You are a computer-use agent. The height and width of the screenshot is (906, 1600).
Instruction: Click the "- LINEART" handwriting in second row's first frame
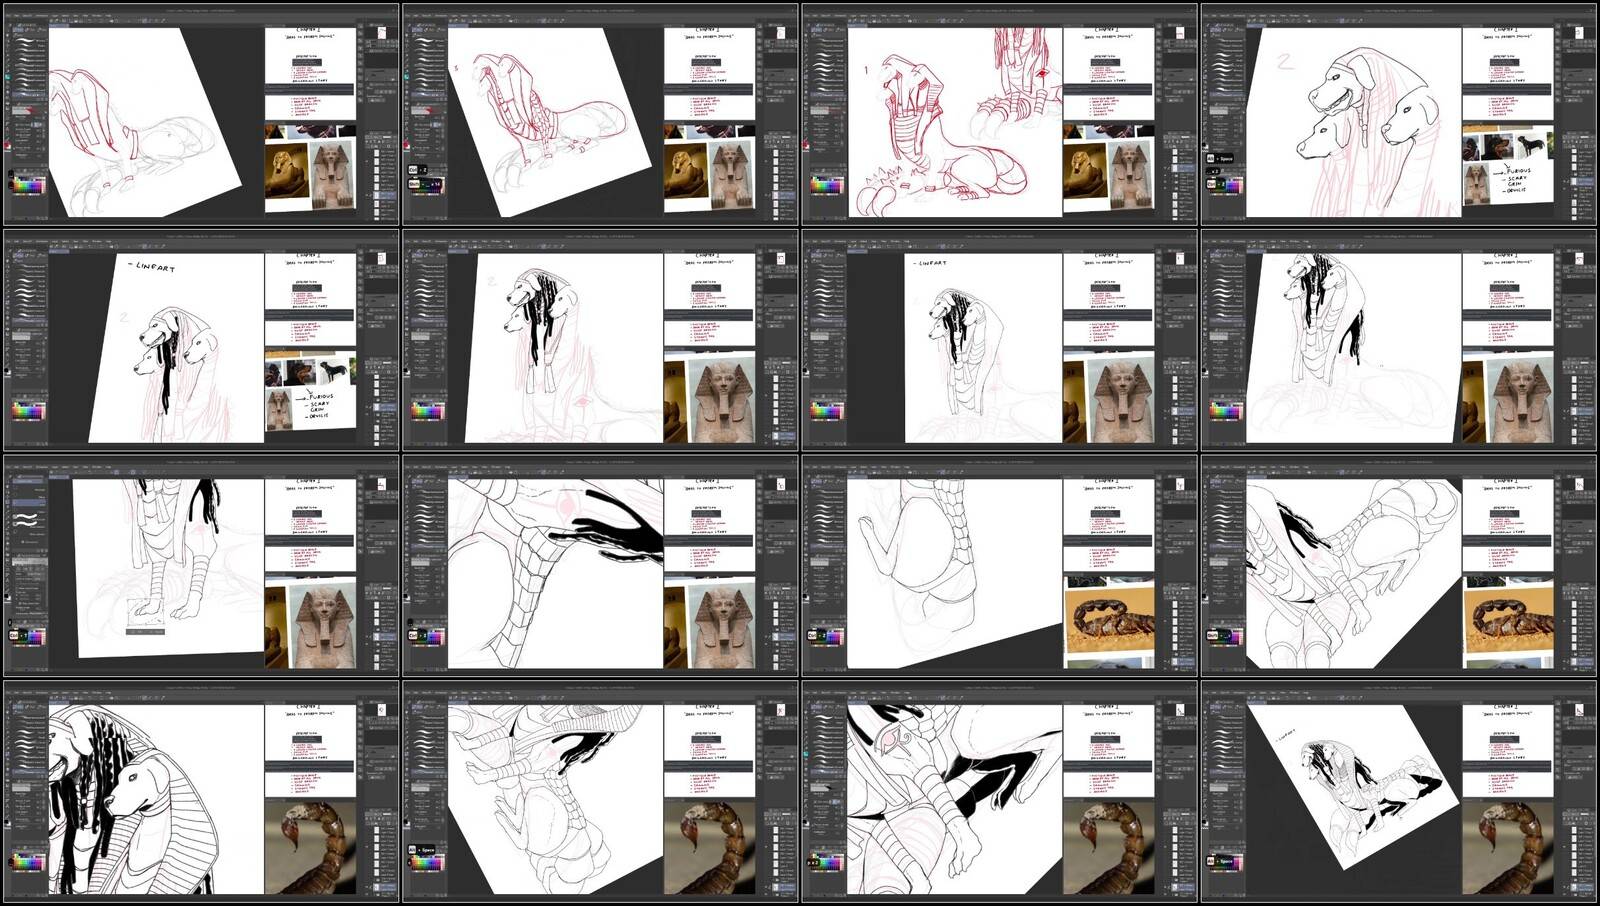153,267
